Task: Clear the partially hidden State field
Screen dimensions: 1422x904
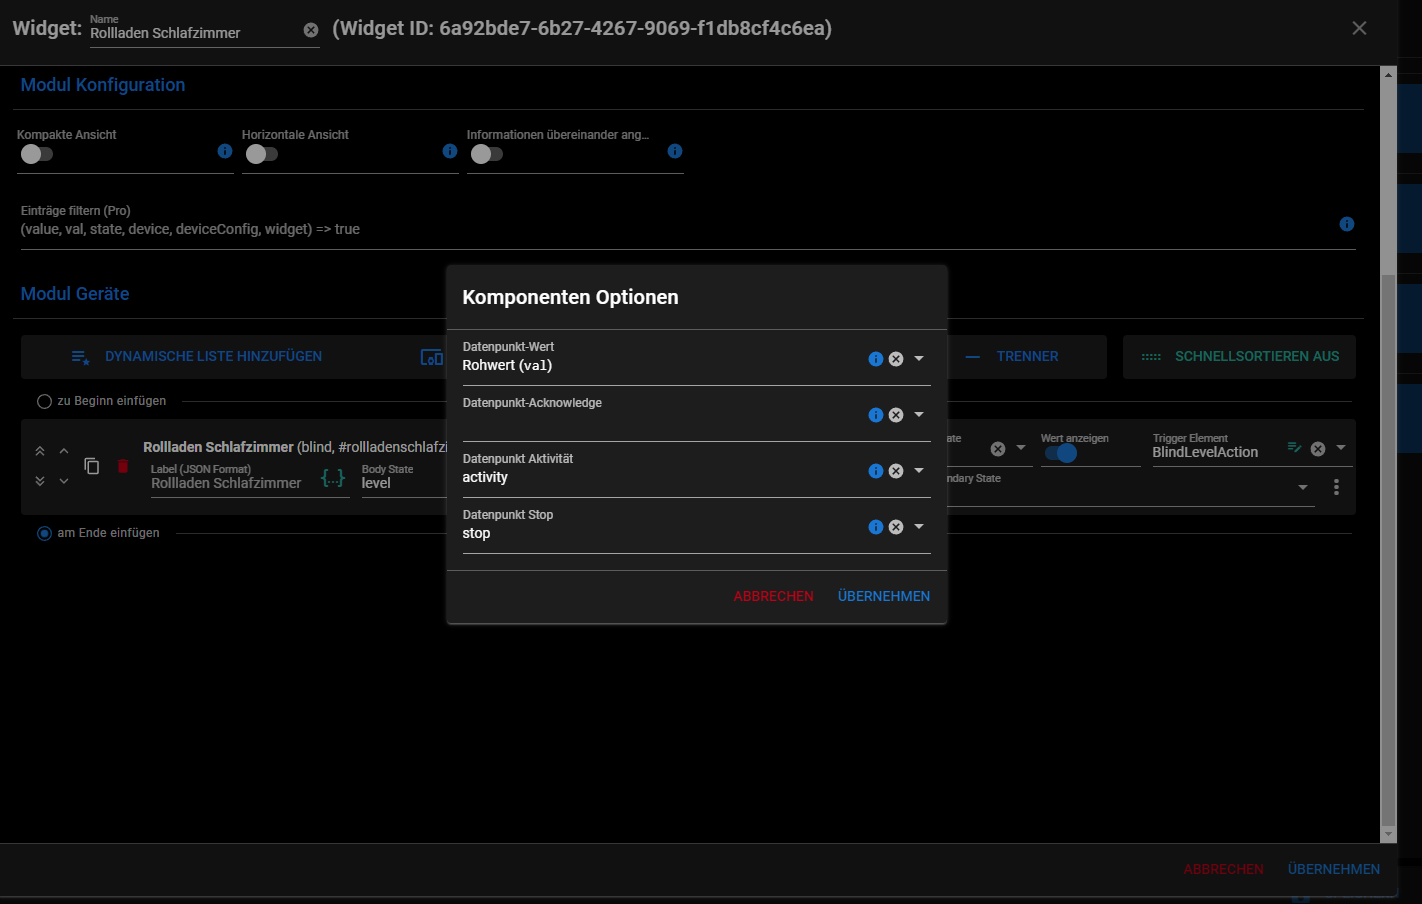Action: point(997,449)
